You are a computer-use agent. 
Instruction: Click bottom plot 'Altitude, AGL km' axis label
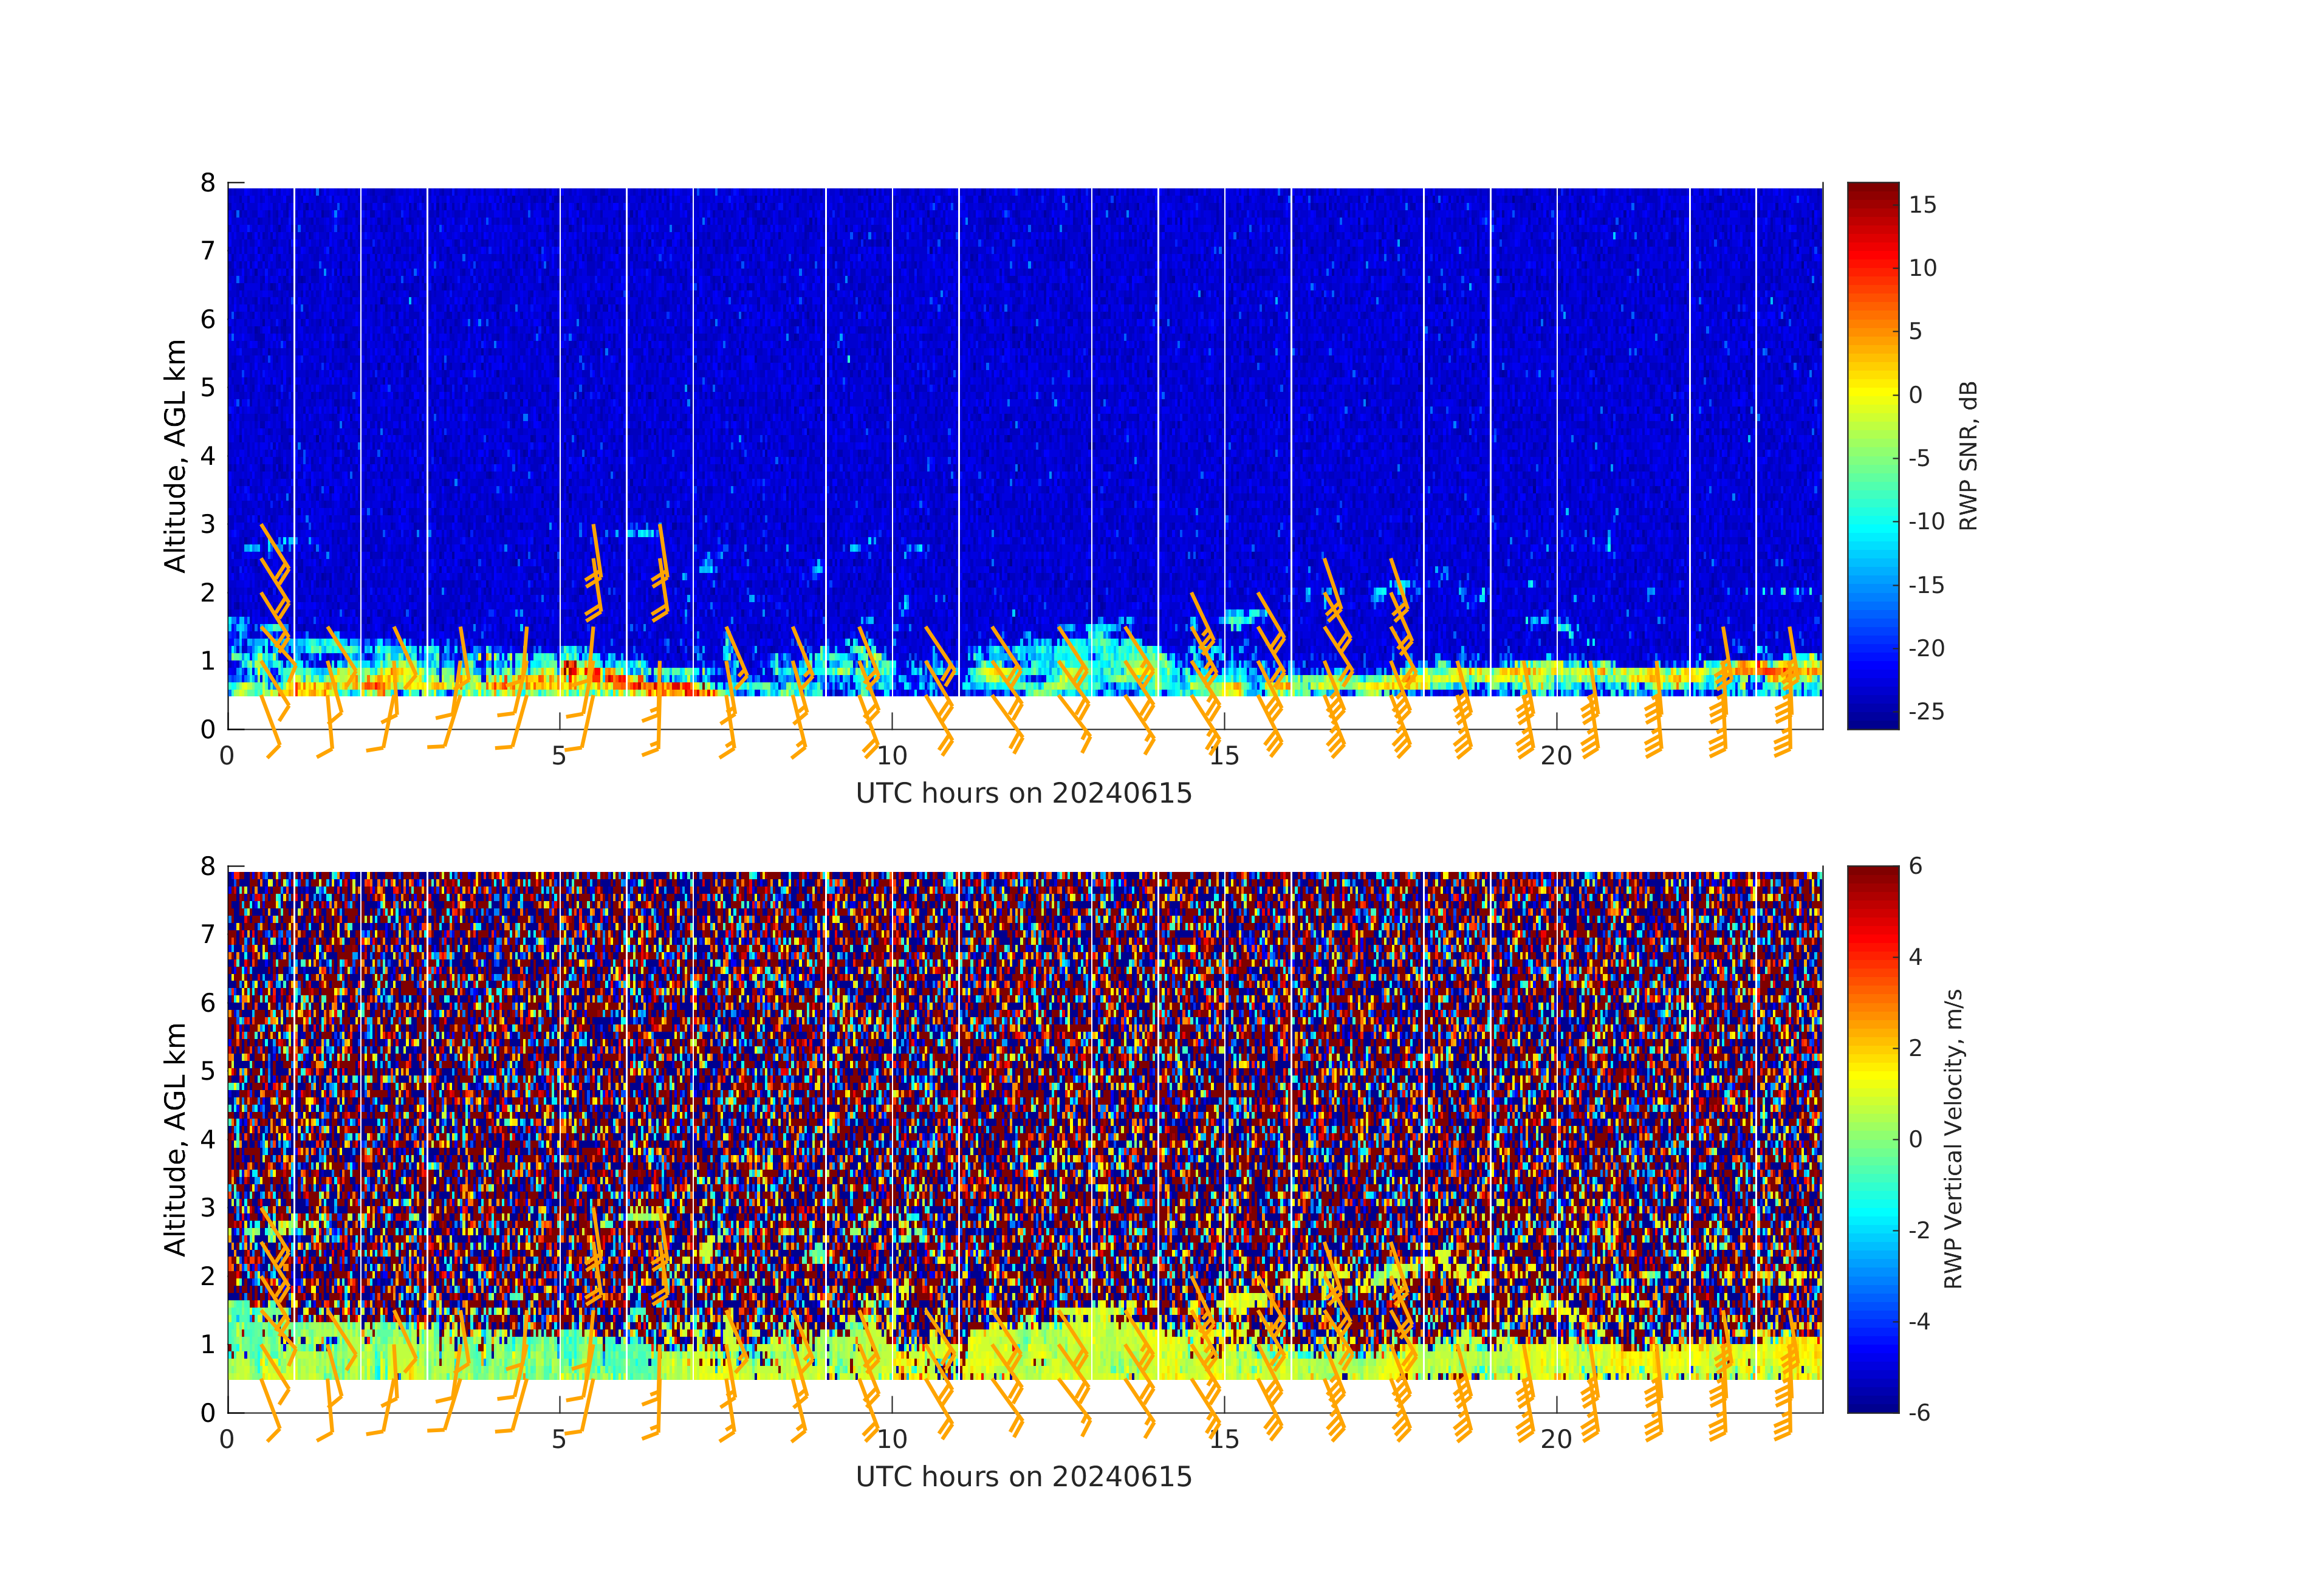[x=175, y=1139]
